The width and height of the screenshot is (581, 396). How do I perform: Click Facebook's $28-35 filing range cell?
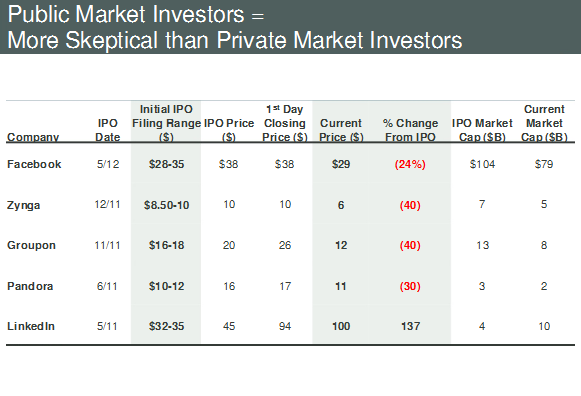[166, 164]
